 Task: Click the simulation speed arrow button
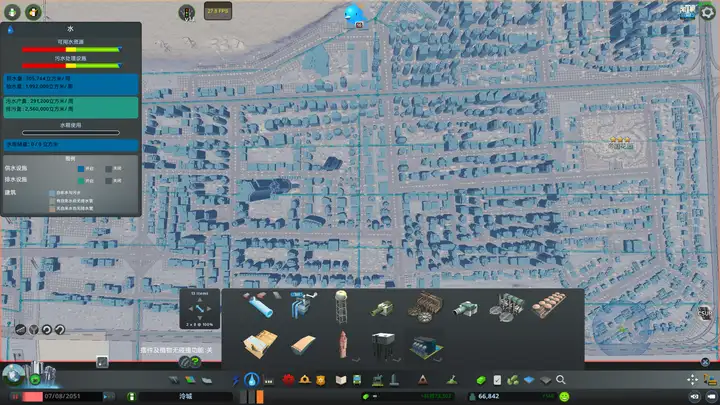click(108, 396)
